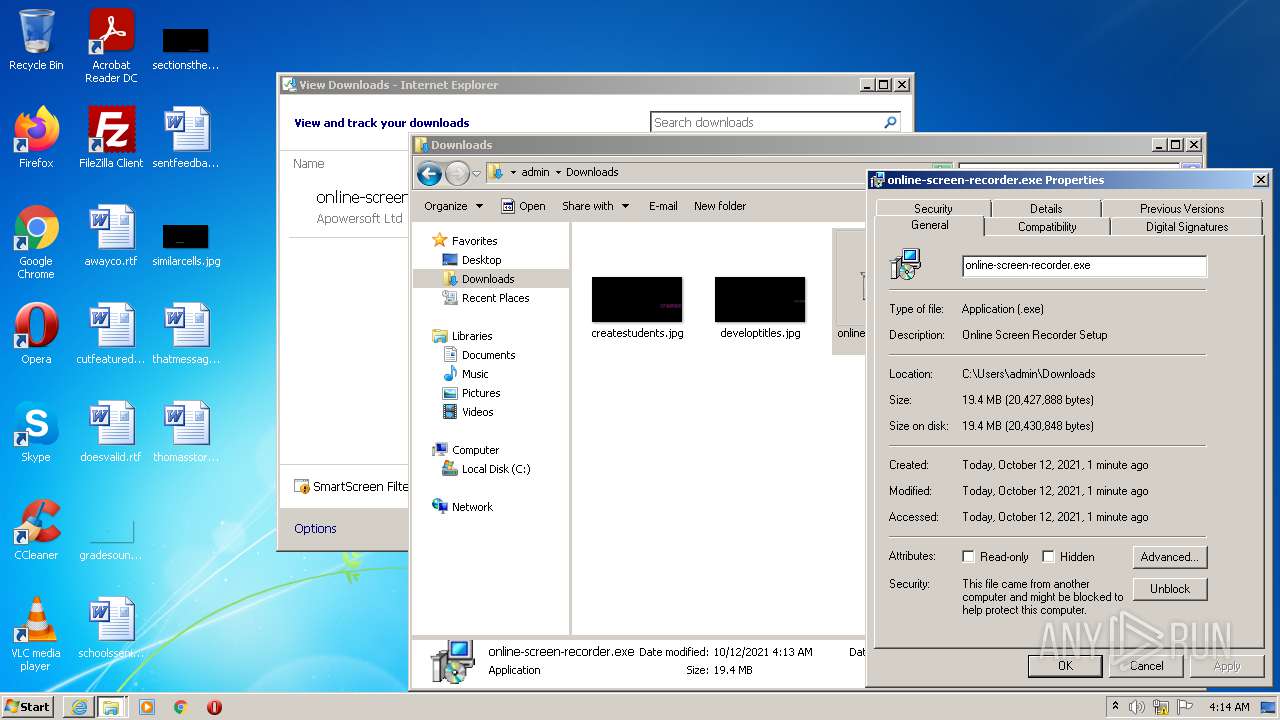Click Search downloads input field

765,122
